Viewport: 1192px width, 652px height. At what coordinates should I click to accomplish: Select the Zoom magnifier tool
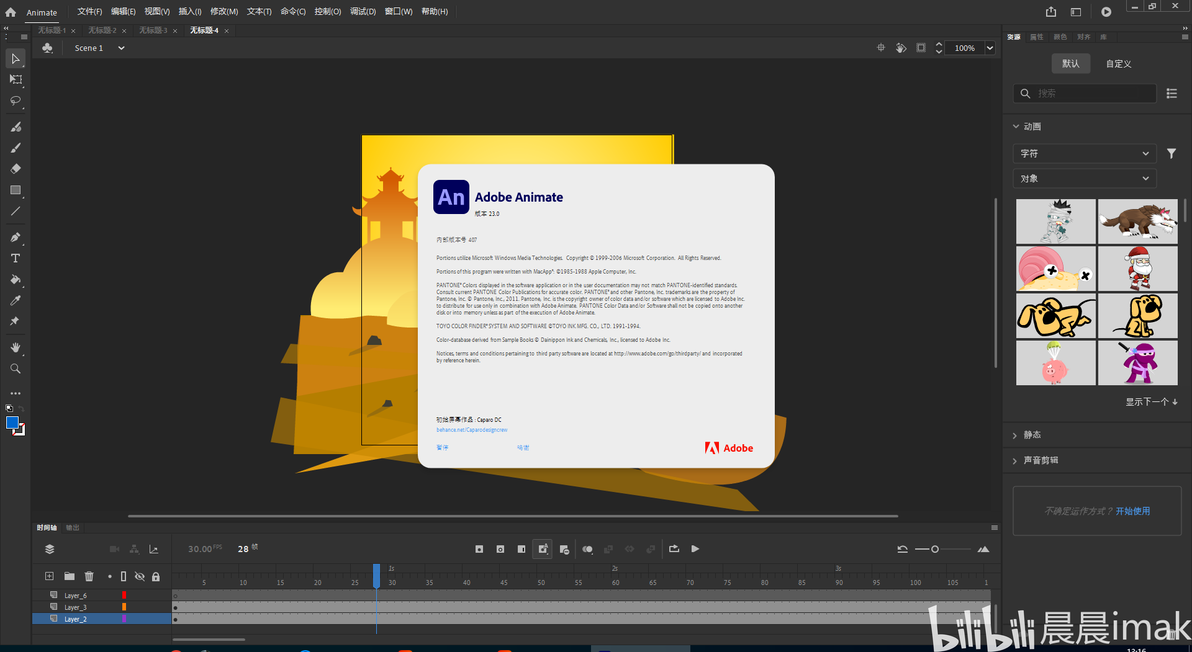[15, 369]
